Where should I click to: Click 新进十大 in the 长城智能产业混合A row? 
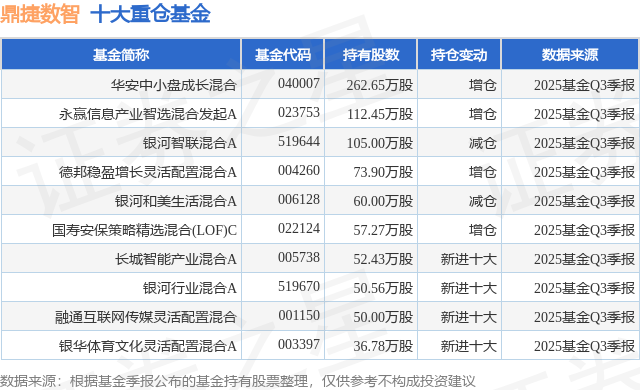tap(469, 259)
